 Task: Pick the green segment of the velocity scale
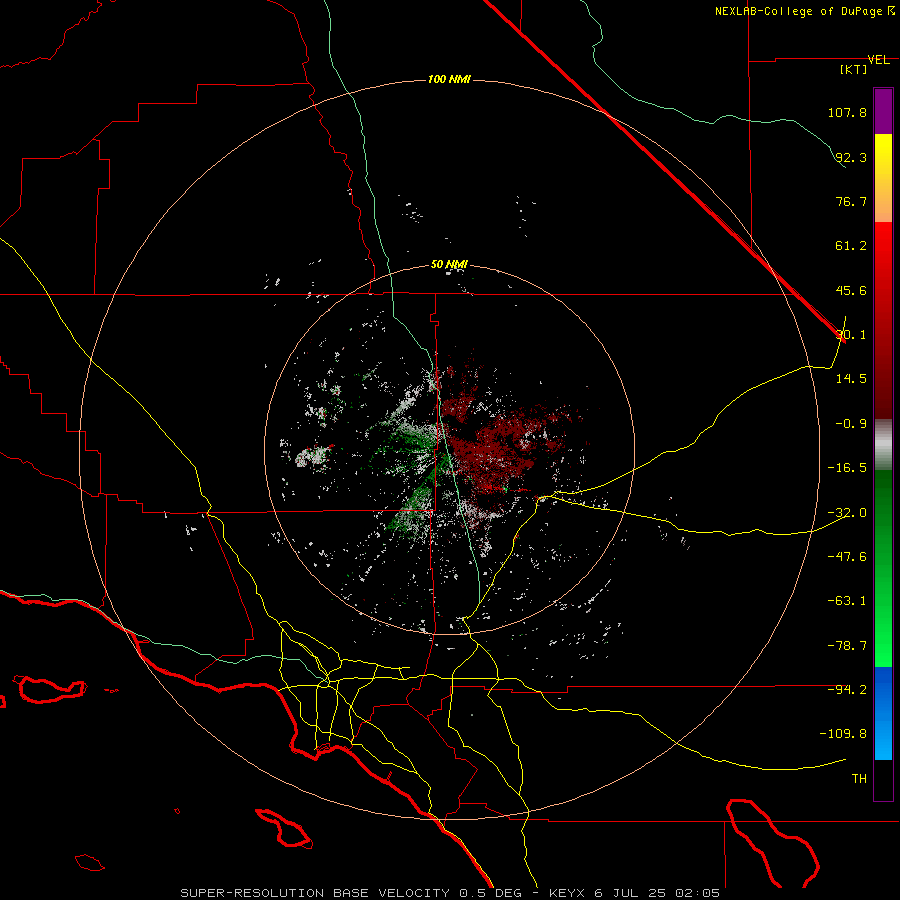click(x=883, y=568)
